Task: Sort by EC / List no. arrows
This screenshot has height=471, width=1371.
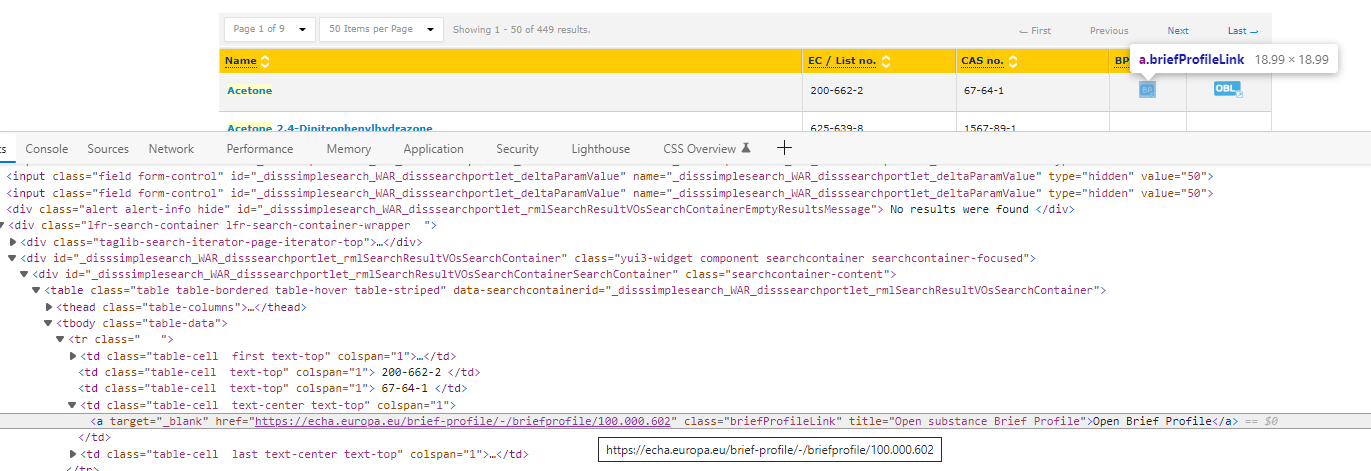Action: tap(886, 61)
